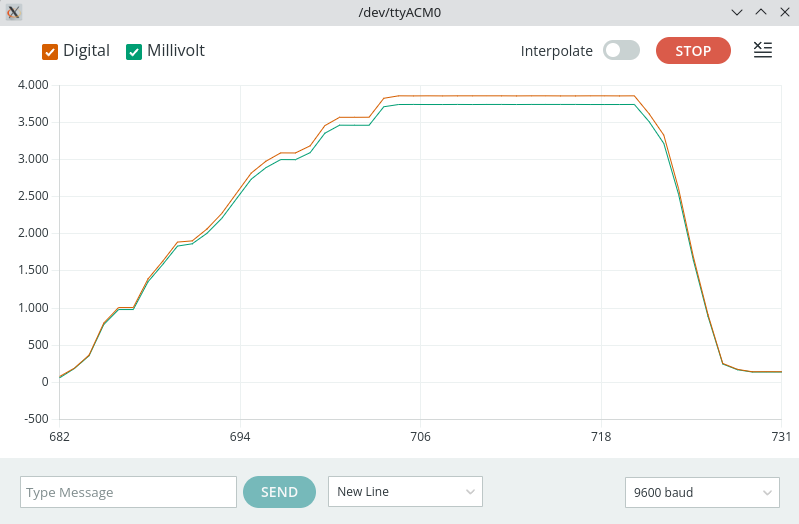Enable the Interpolate switch

621,51
